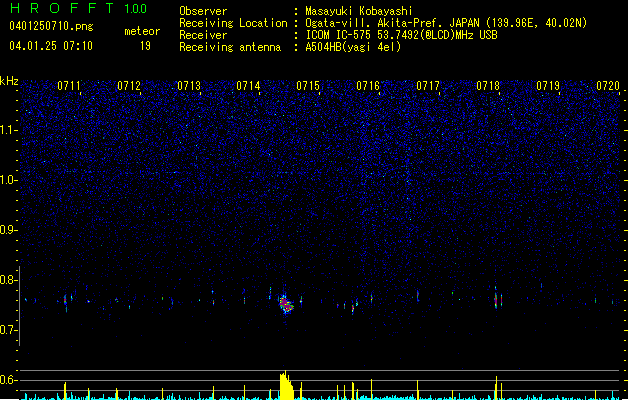Viewport: 629px width, 400px height.
Task: Click the tall yellow power peak below the large echo
Action: pyautogui.click(x=286, y=385)
